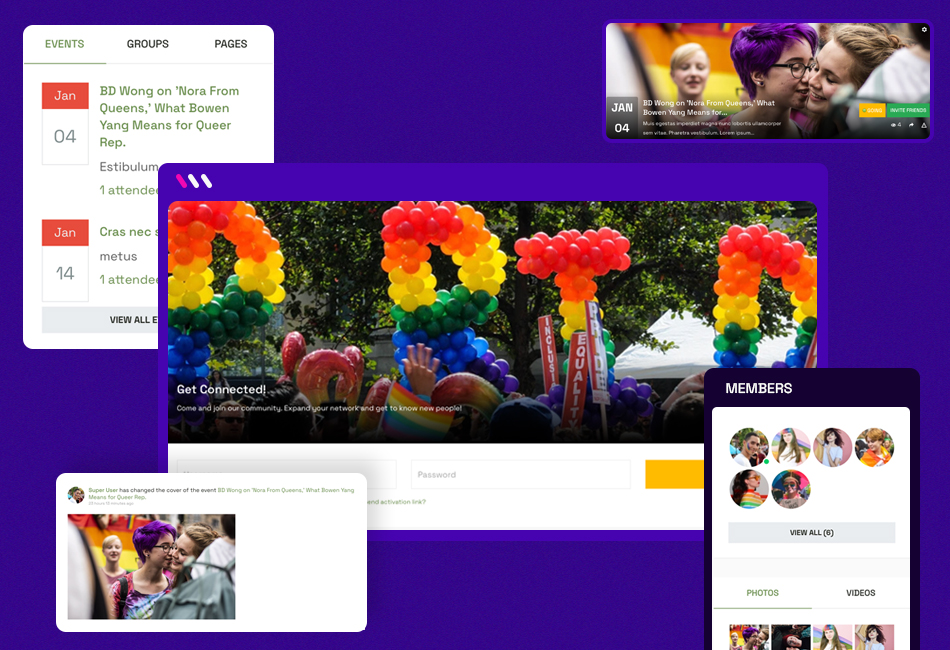
Task: Click the Jan 14 date box in the events list
Action: point(65,260)
